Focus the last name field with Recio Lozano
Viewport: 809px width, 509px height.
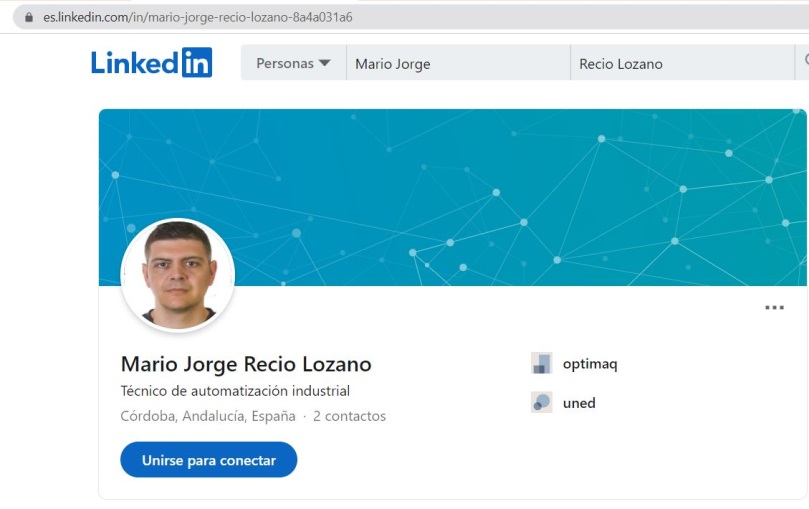pos(680,63)
